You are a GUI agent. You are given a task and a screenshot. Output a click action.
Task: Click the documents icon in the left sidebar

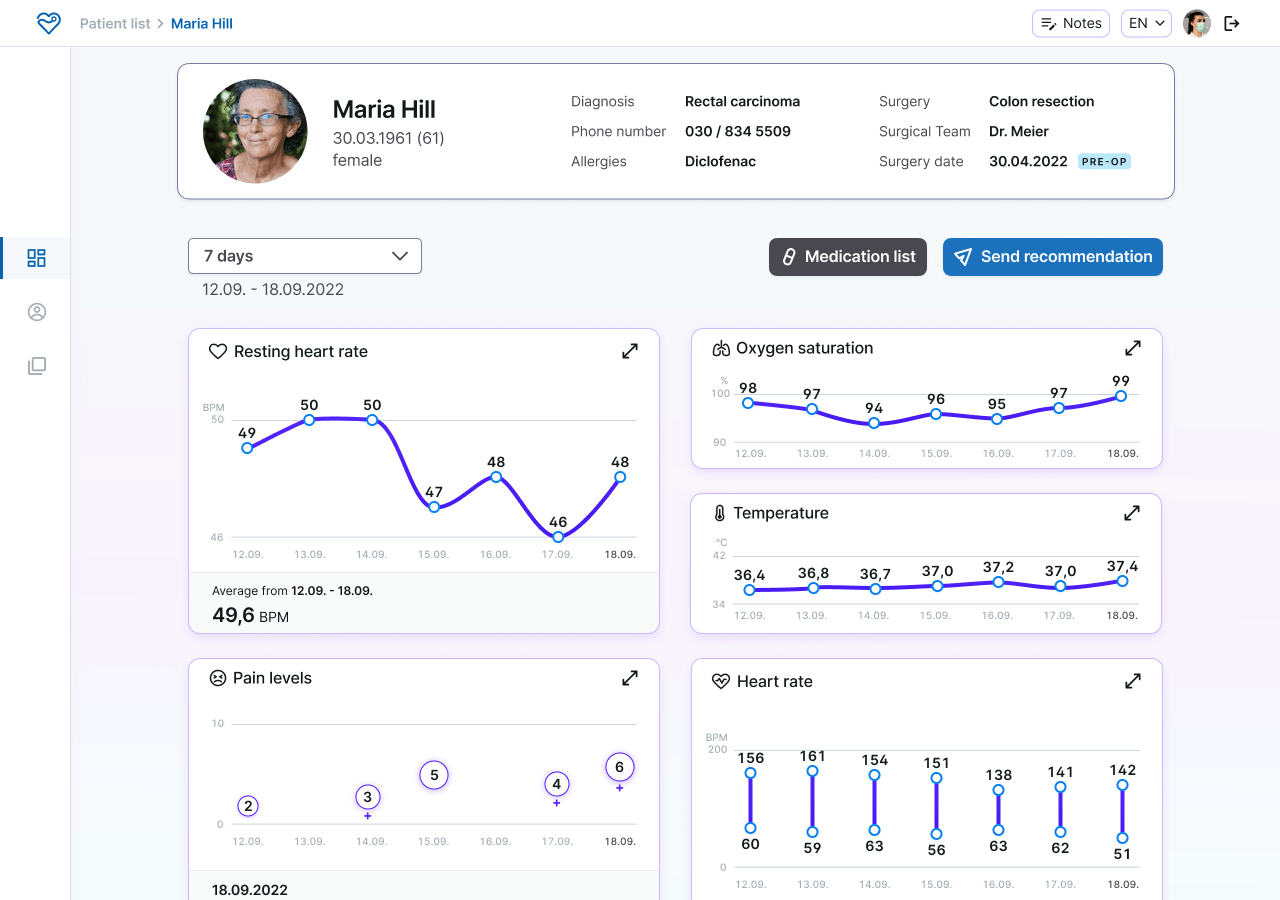coord(36,365)
